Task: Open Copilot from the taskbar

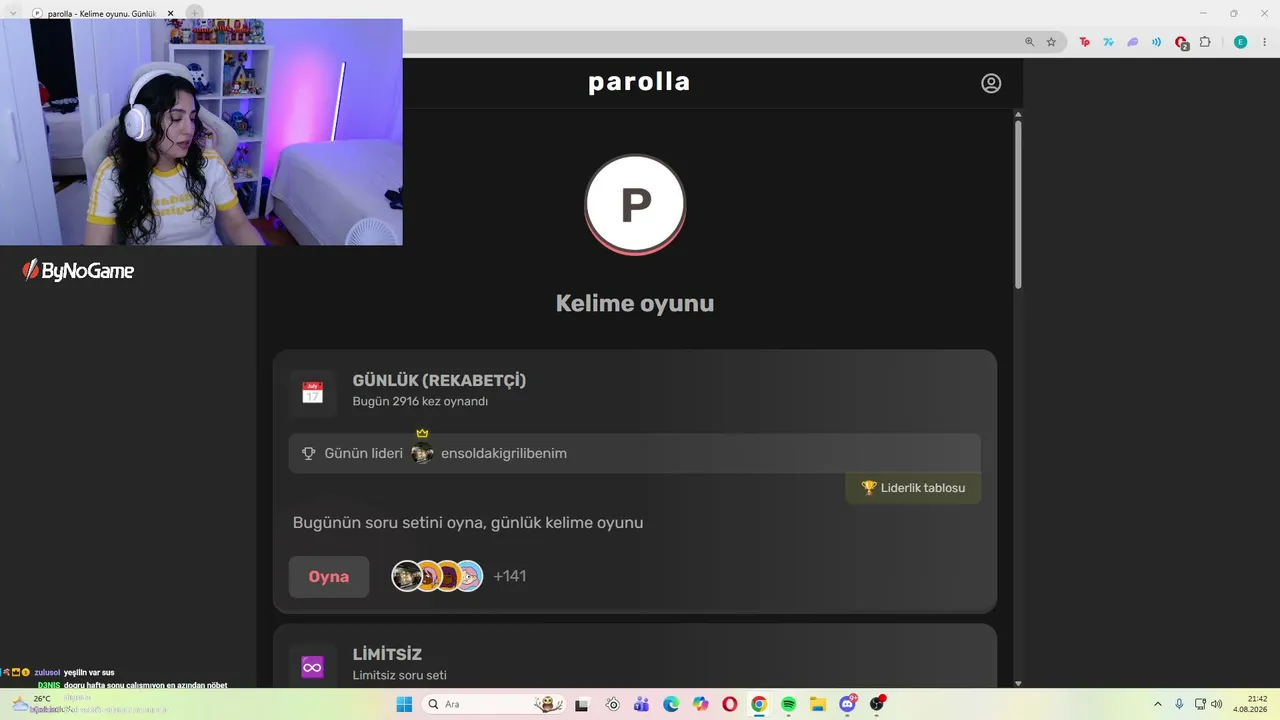Action: pyautogui.click(x=700, y=704)
